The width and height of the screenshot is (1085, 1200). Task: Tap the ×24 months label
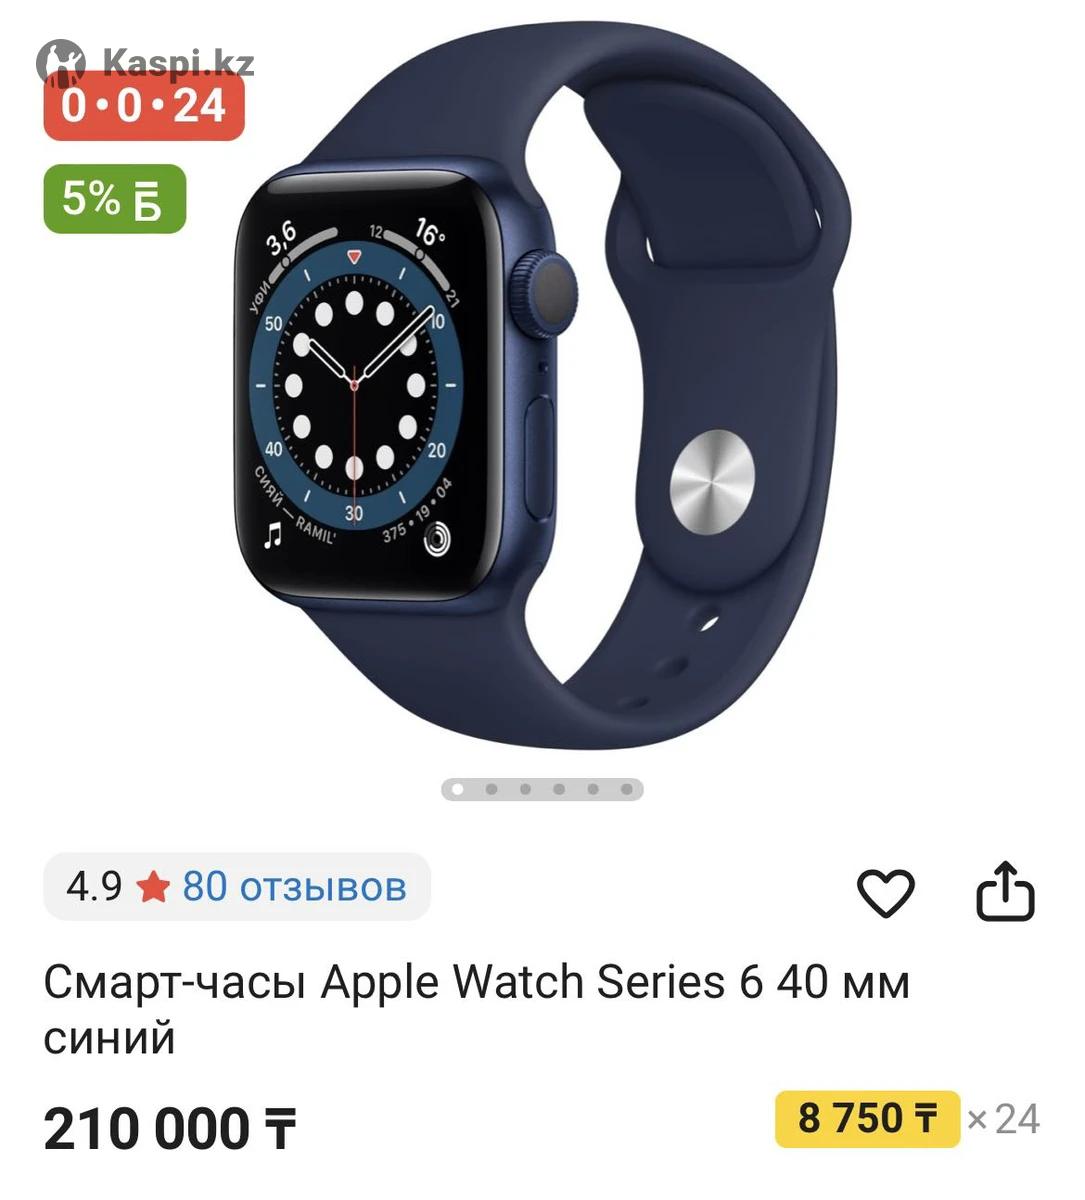tap(1004, 1119)
